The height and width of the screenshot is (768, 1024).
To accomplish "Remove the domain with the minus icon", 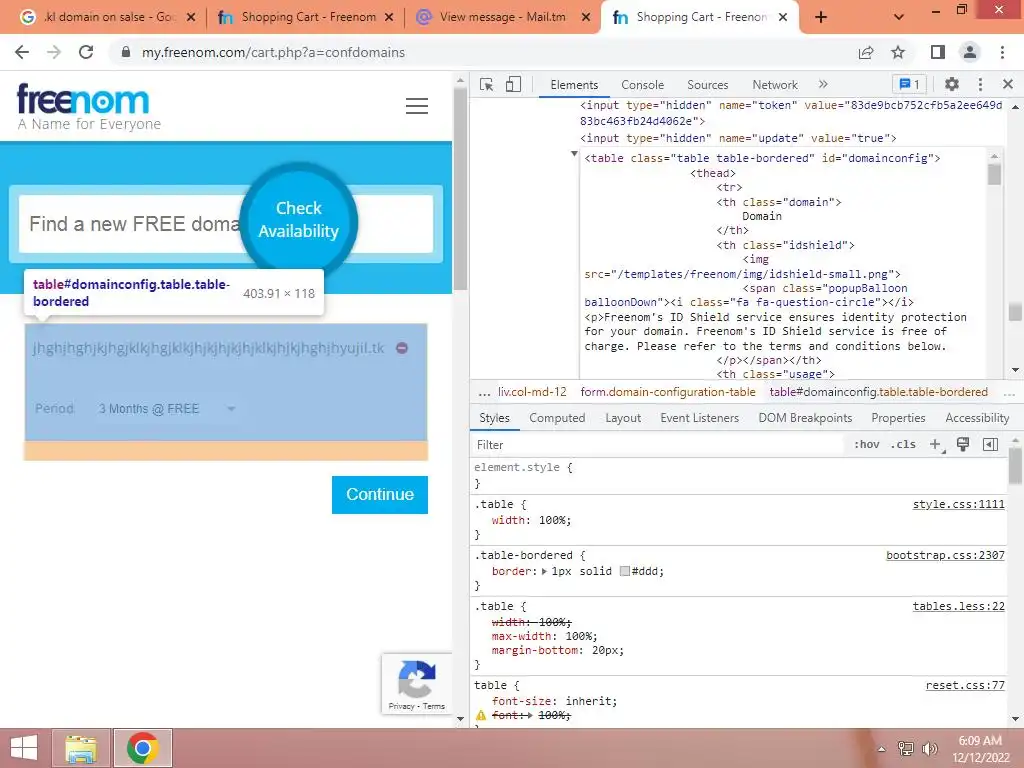I will (x=402, y=348).
